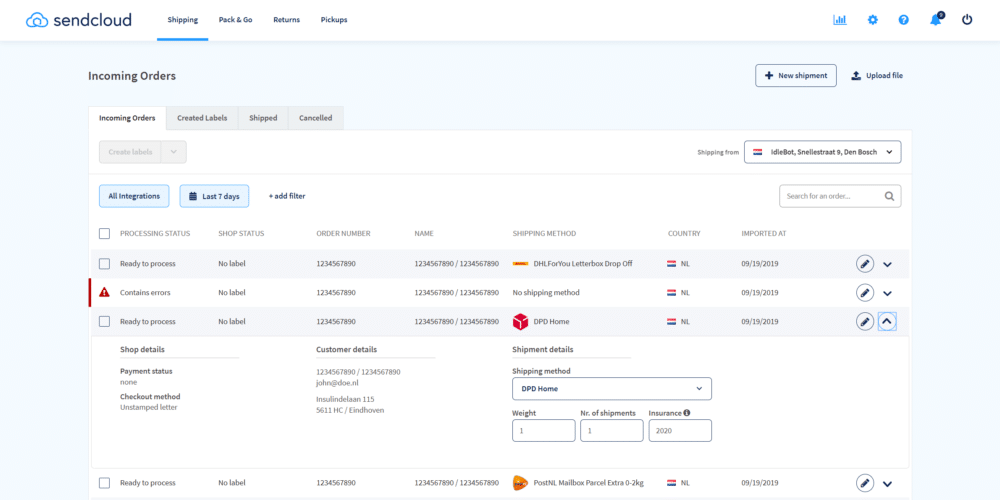Click the PostNL carrier logo
Image resolution: width=1000 pixels, height=500 pixels.
520,483
